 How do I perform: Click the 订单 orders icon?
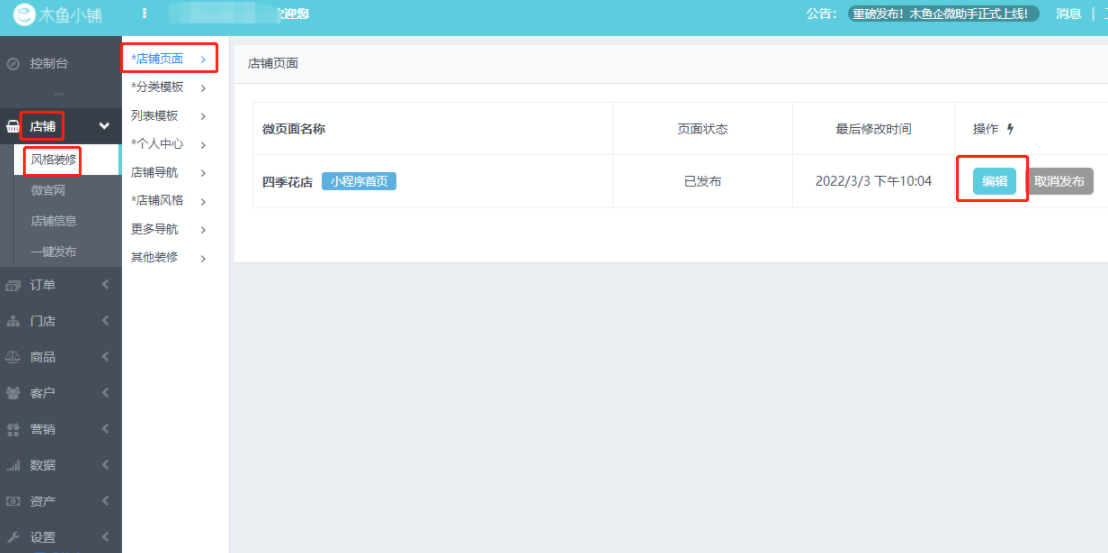pyautogui.click(x=13, y=285)
